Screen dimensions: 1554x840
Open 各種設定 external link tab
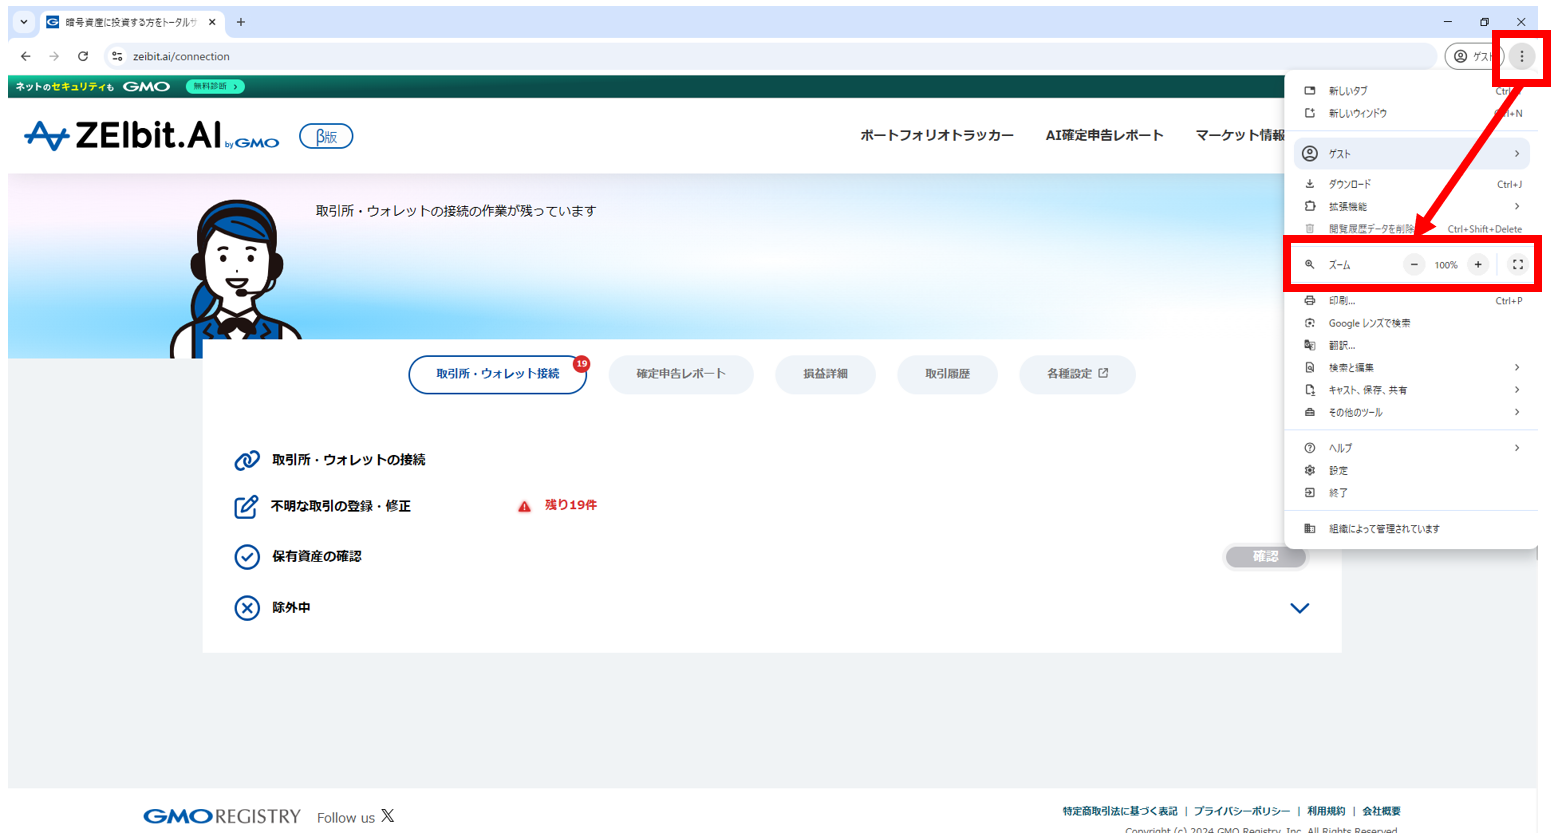[1077, 374]
